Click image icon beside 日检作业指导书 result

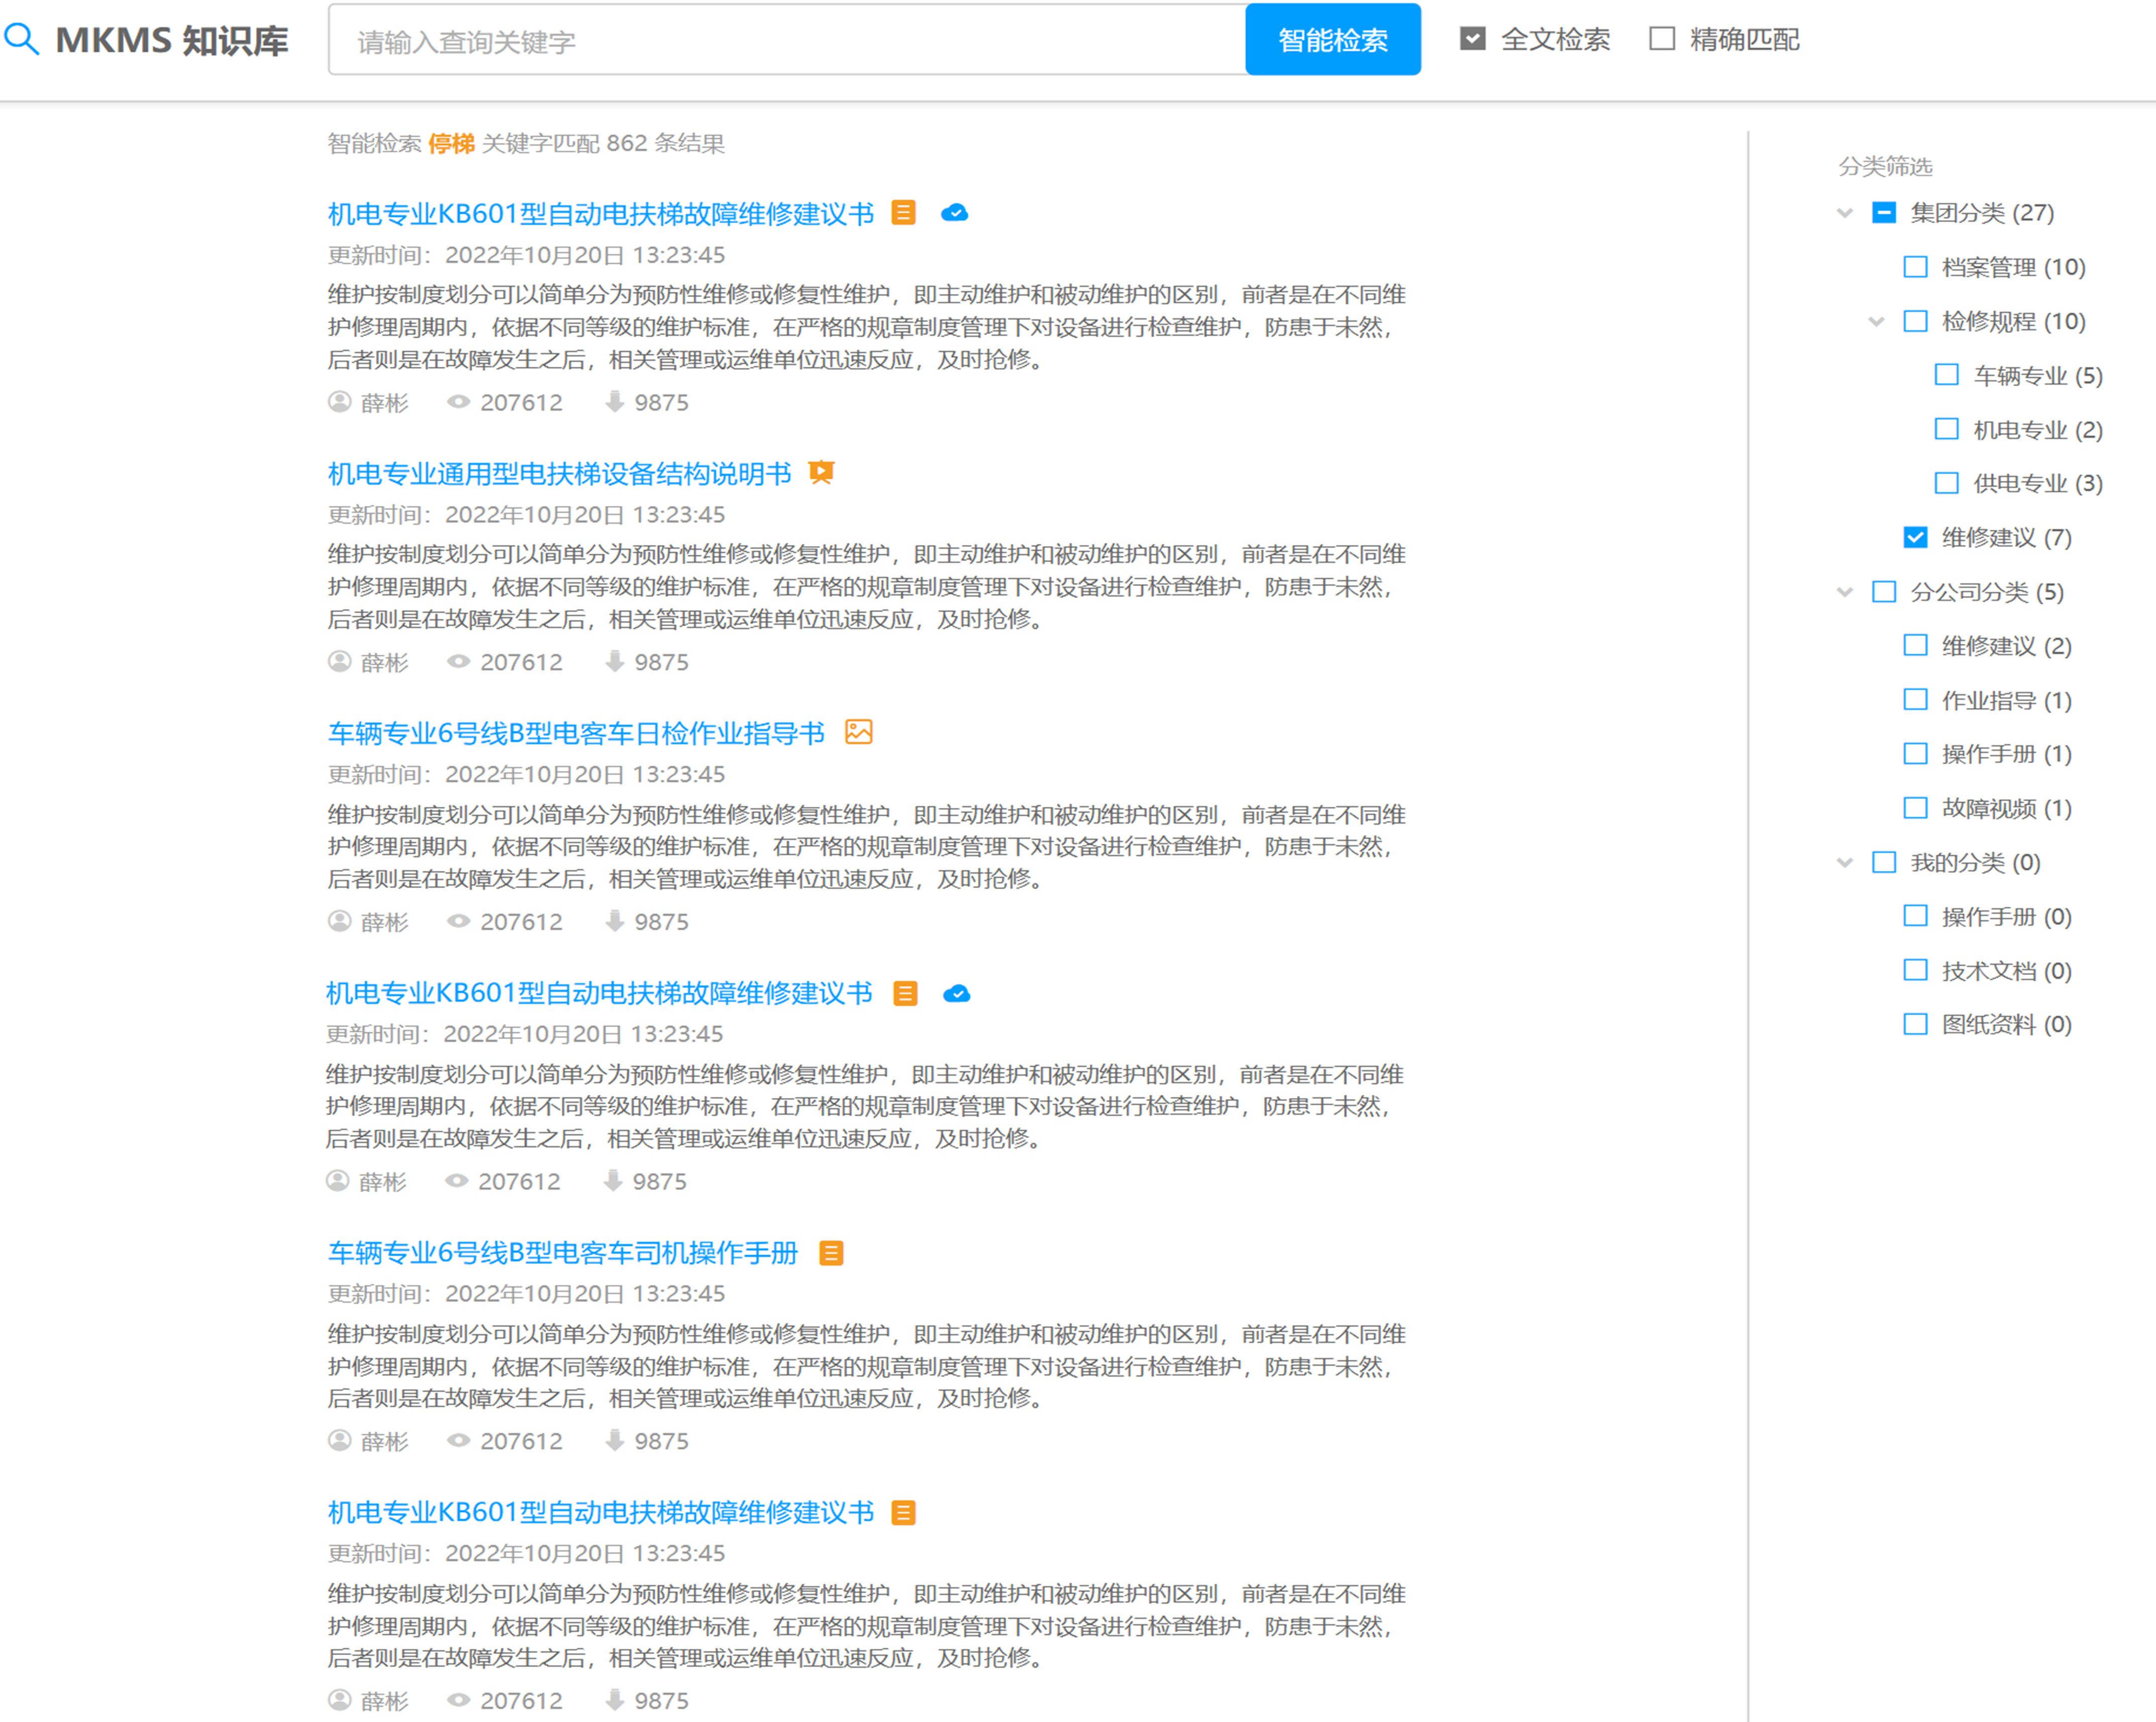[858, 732]
